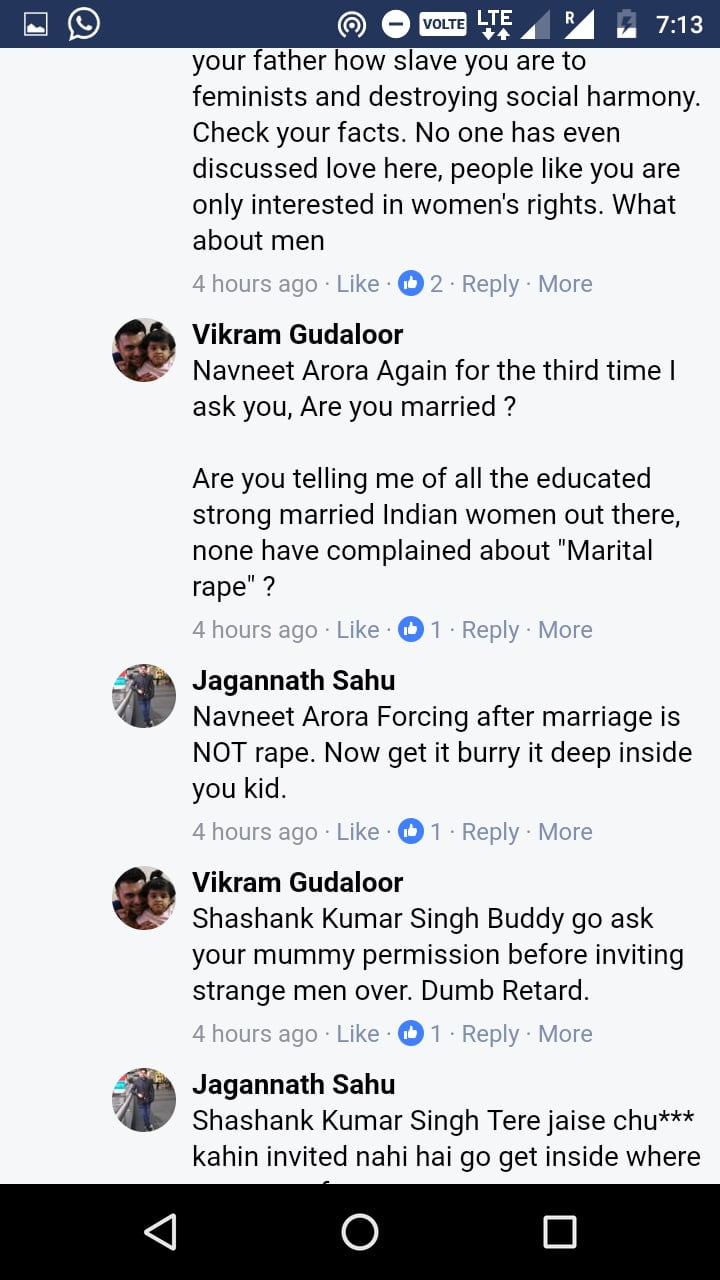Screen dimensions: 720x1280
Task: Tap thumbs-up icon on Jagannath's 'NOT rape' comment
Action: pyautogui.click(x=411, y=831)
